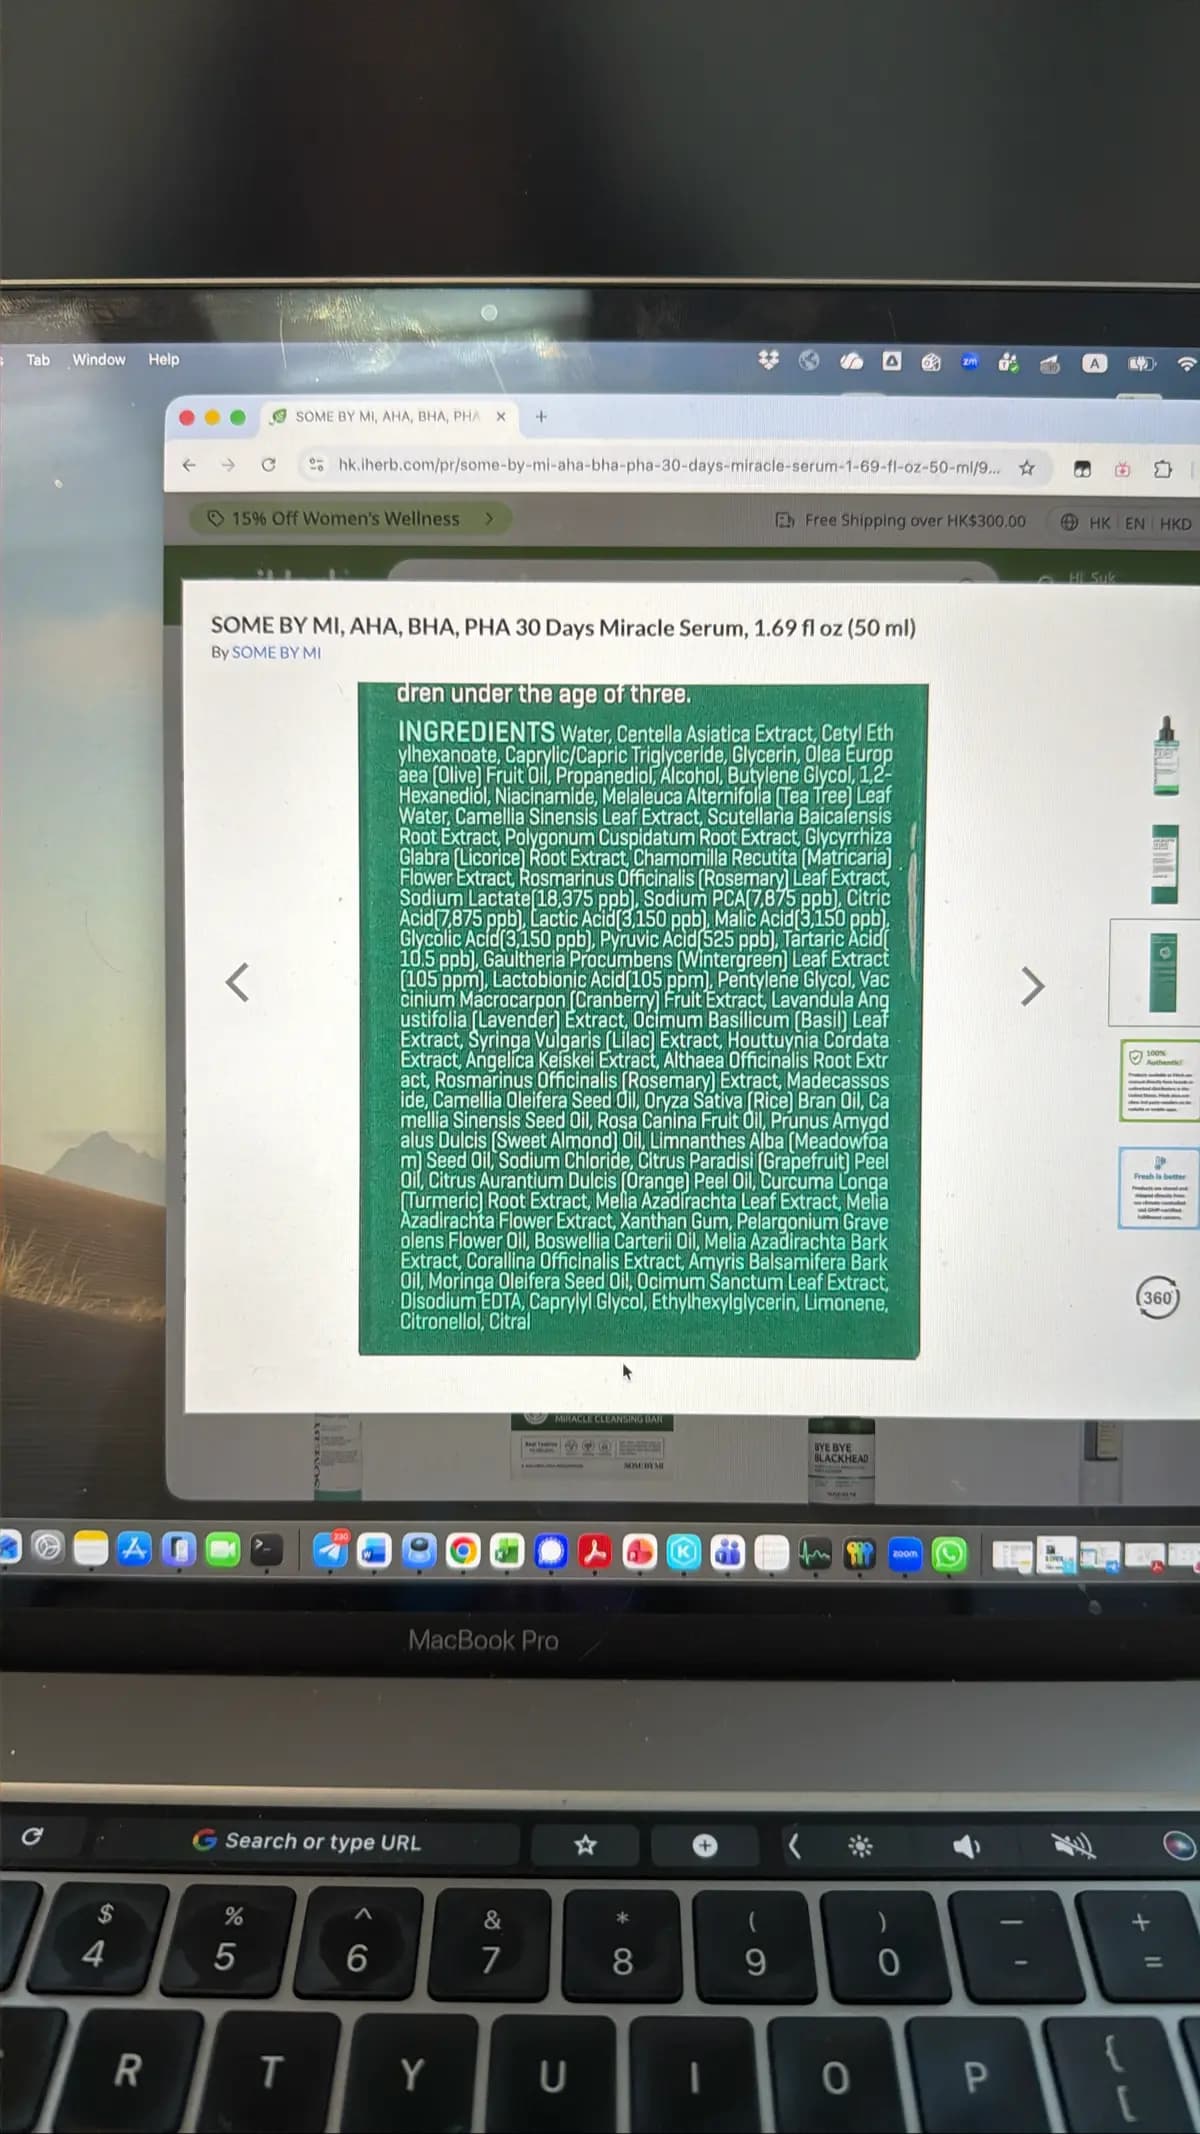
Task: Open Google Drive menu bar icon
Action: [x=891, y=361]
